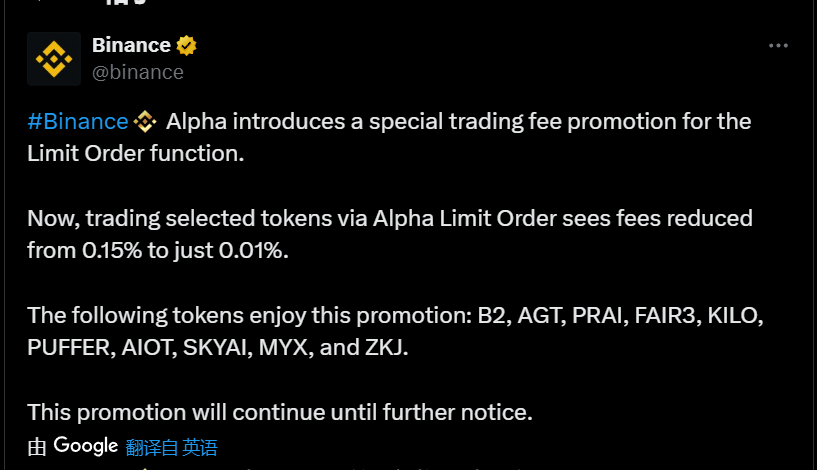Open the #Binance hashtag link
This screenshot has height=470, width=817.
point(78,121)
